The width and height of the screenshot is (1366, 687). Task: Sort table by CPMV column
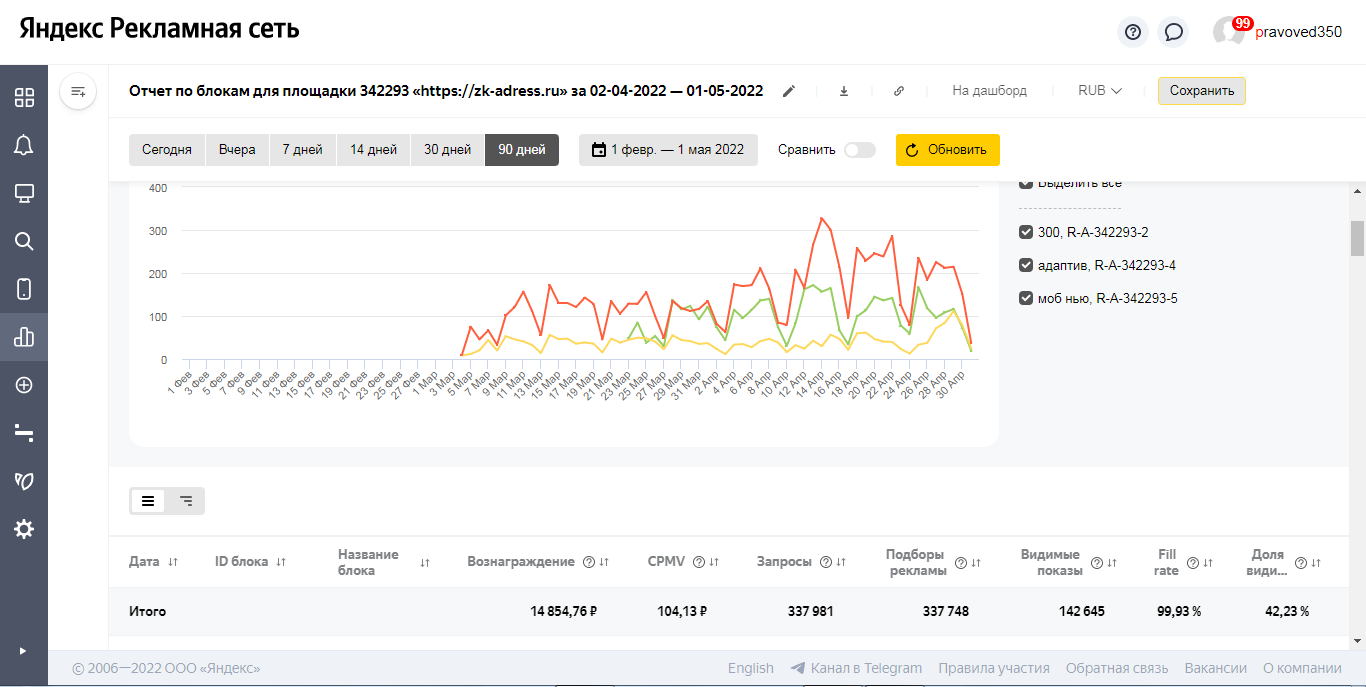click(714, 562)
